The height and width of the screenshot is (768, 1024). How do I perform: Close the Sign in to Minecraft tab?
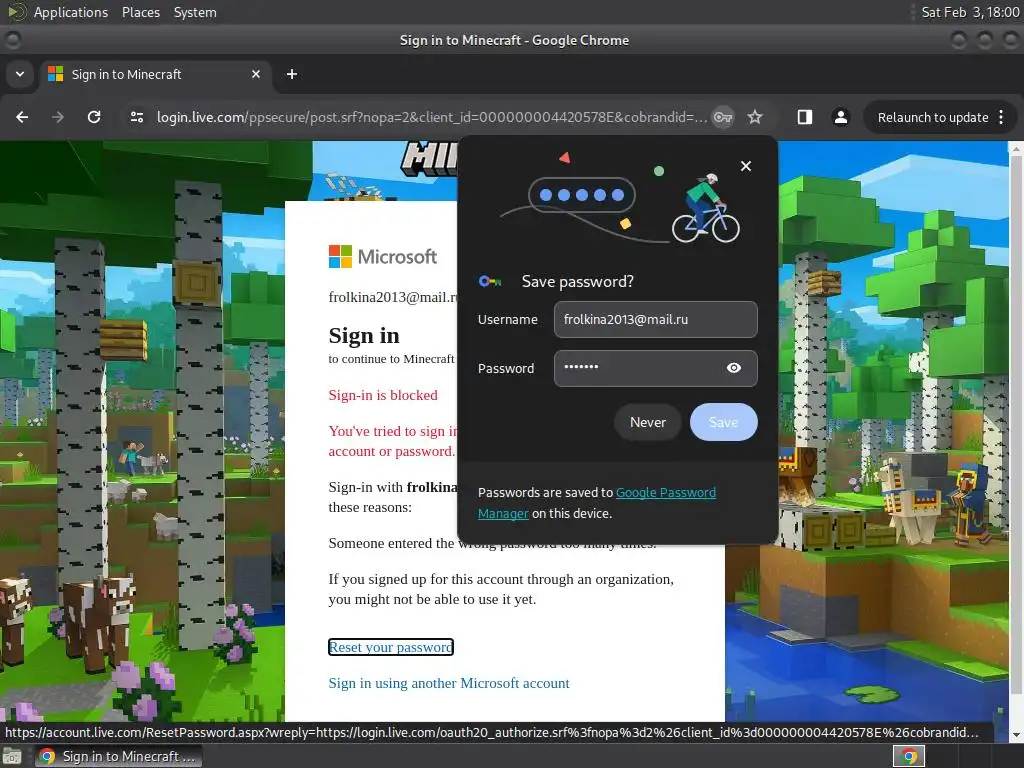click(256, 74)
